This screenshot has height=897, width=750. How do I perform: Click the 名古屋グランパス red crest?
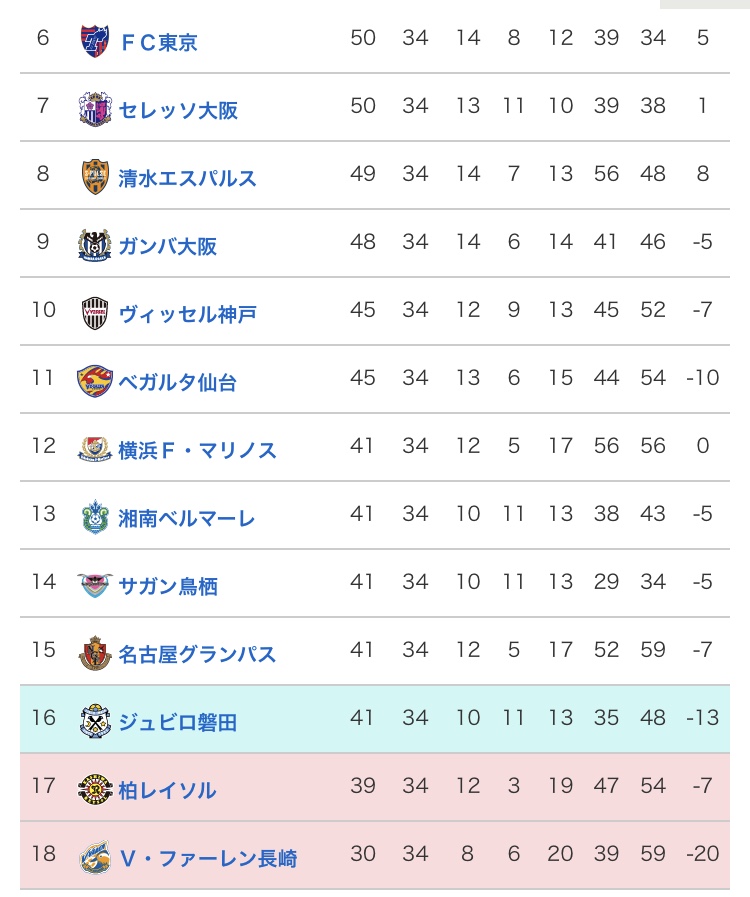coord(95,653)
